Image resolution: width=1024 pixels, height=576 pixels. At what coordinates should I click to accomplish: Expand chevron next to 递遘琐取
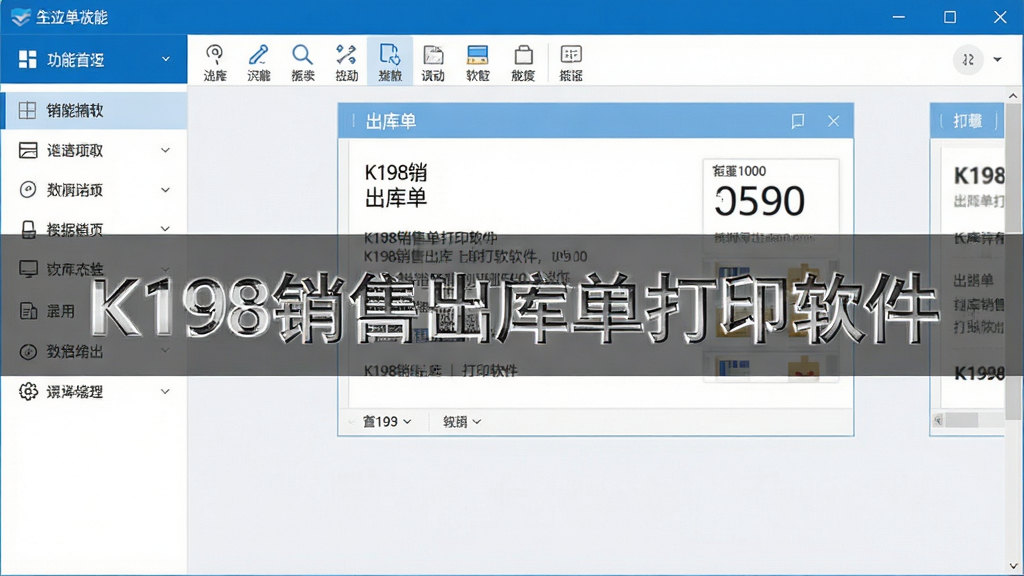tap(166, 150)
